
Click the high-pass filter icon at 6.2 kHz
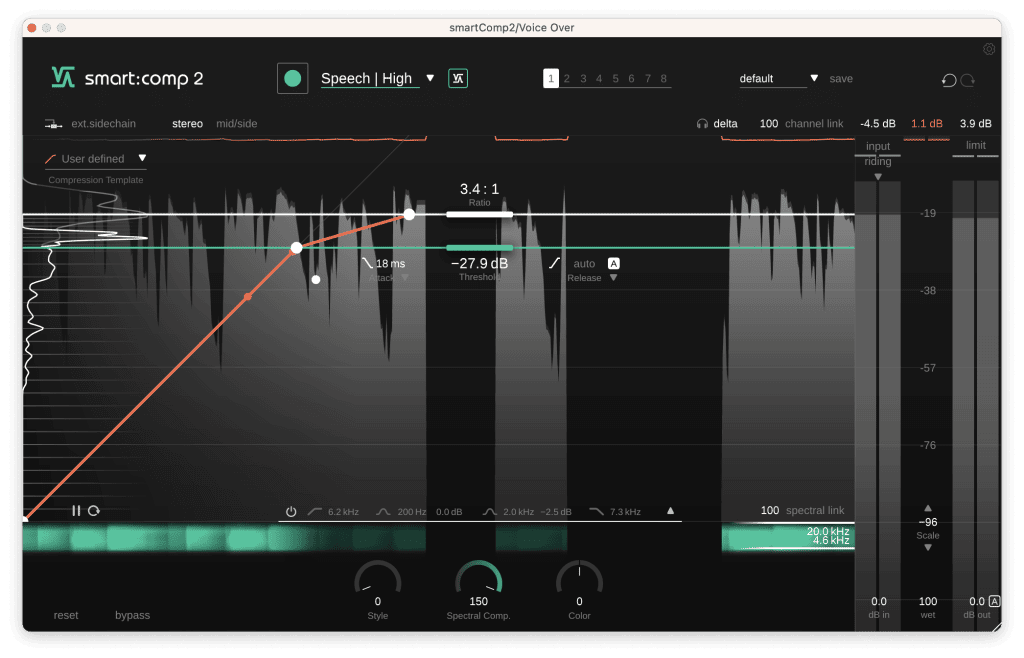point(314,511)
